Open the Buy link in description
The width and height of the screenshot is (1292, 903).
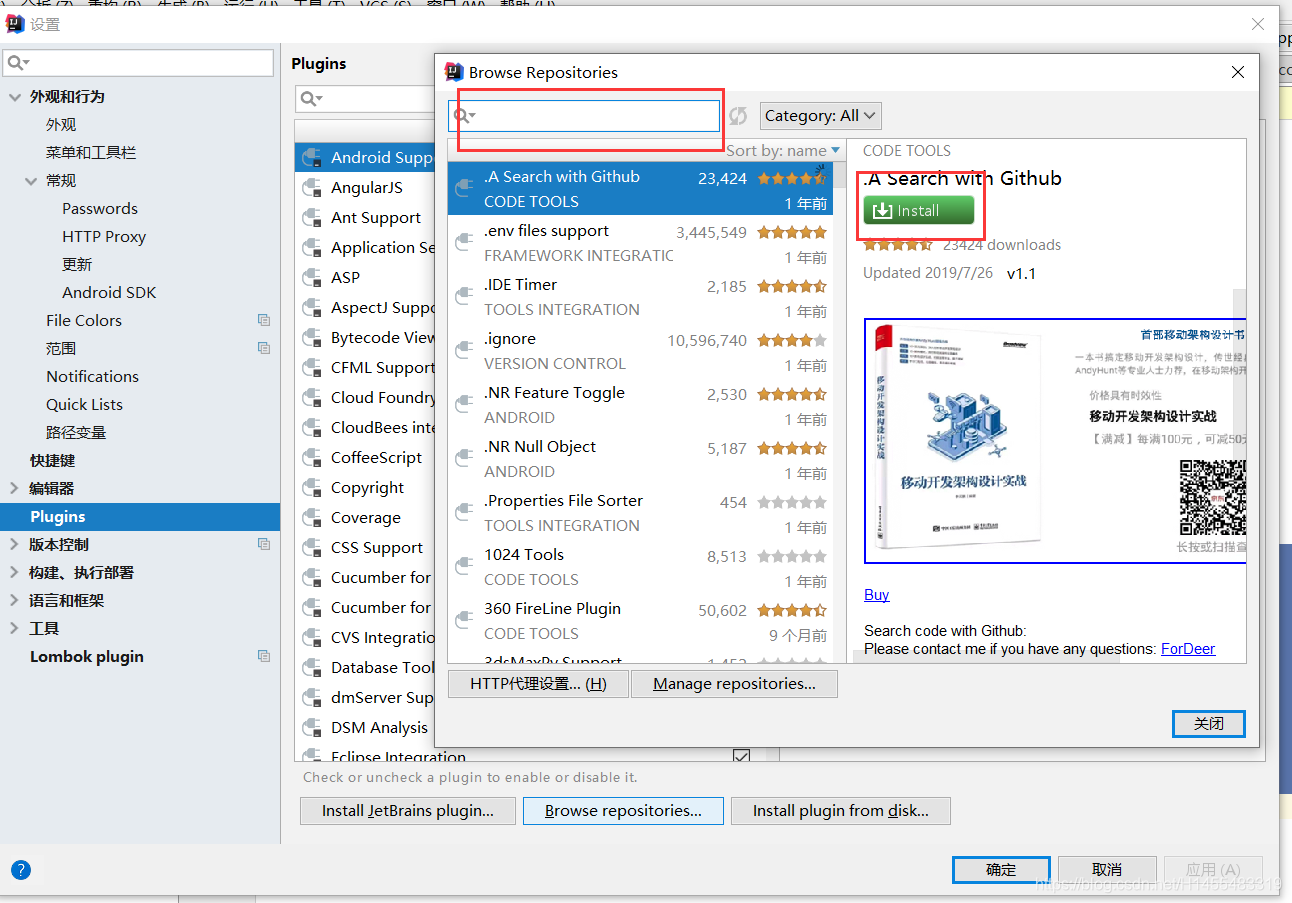coord(876,595)
